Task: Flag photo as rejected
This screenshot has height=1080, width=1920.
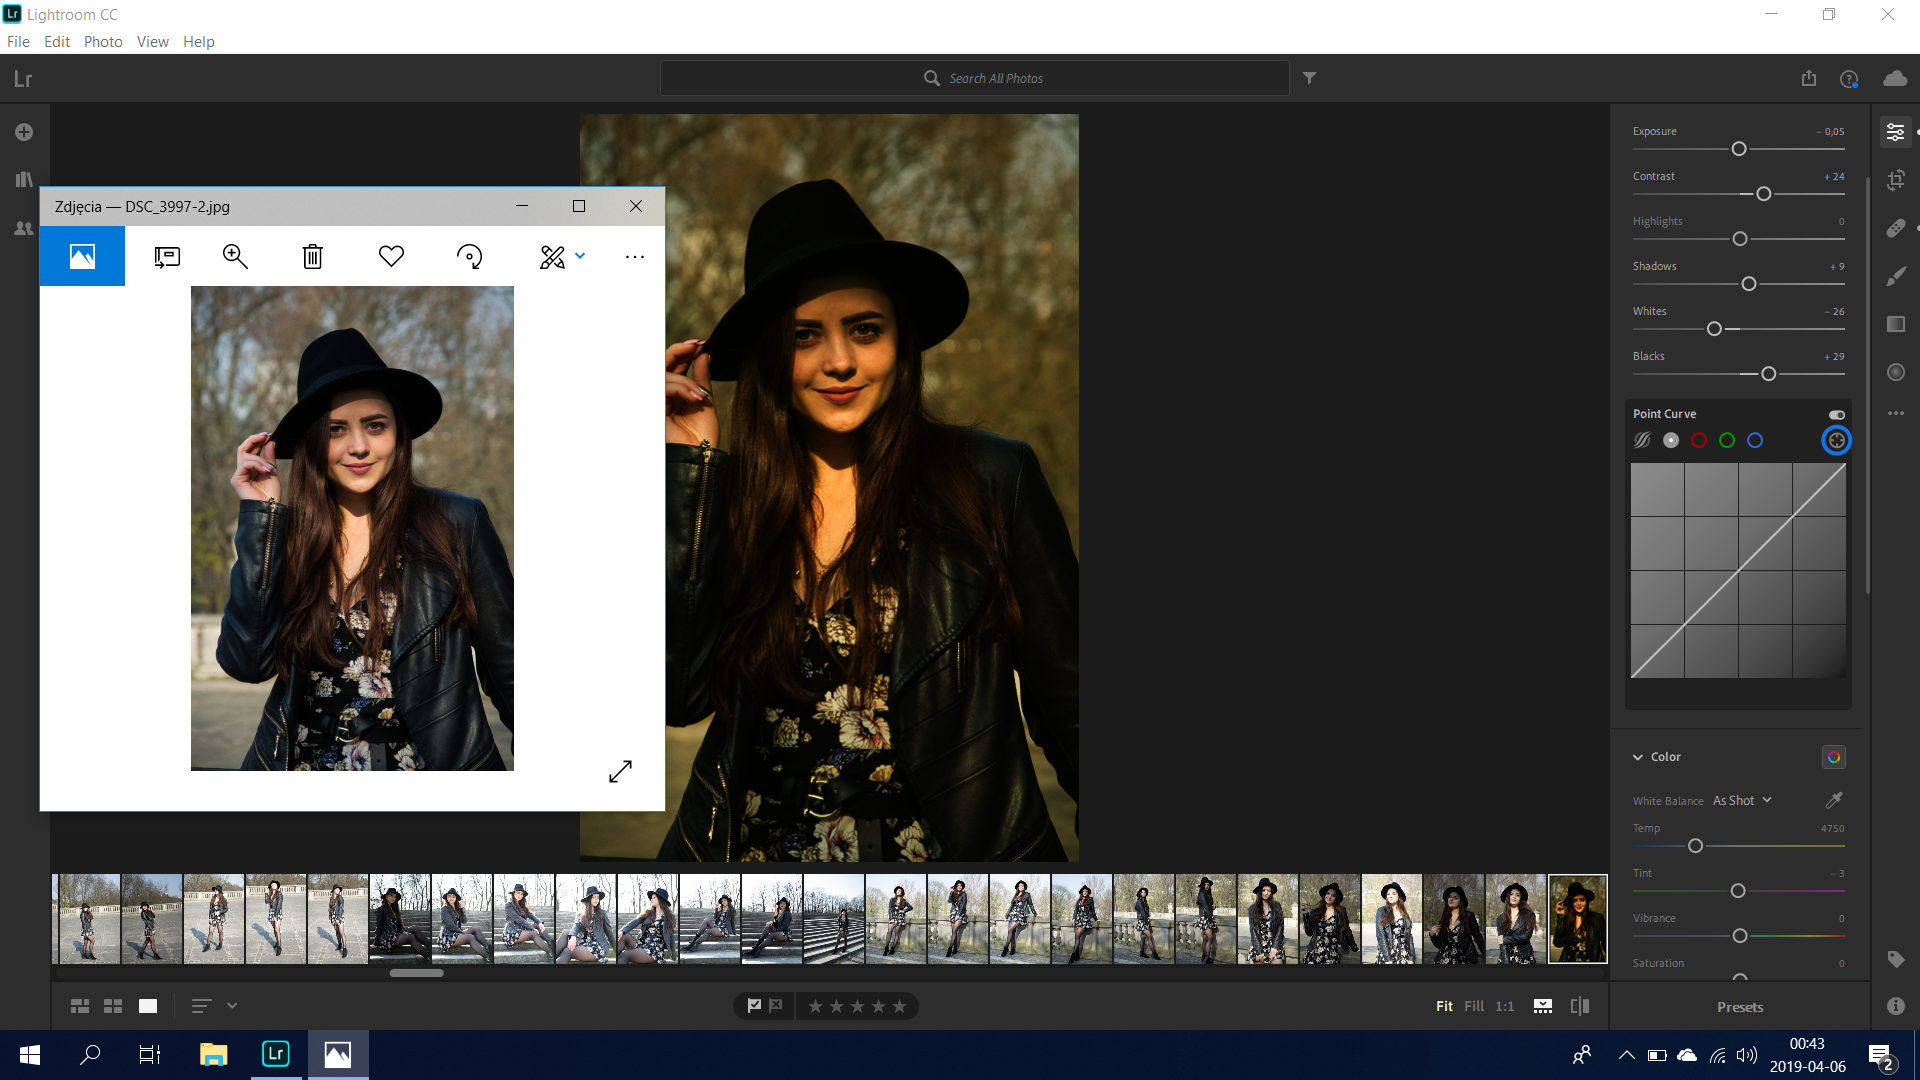Action: pos(776,1006)
